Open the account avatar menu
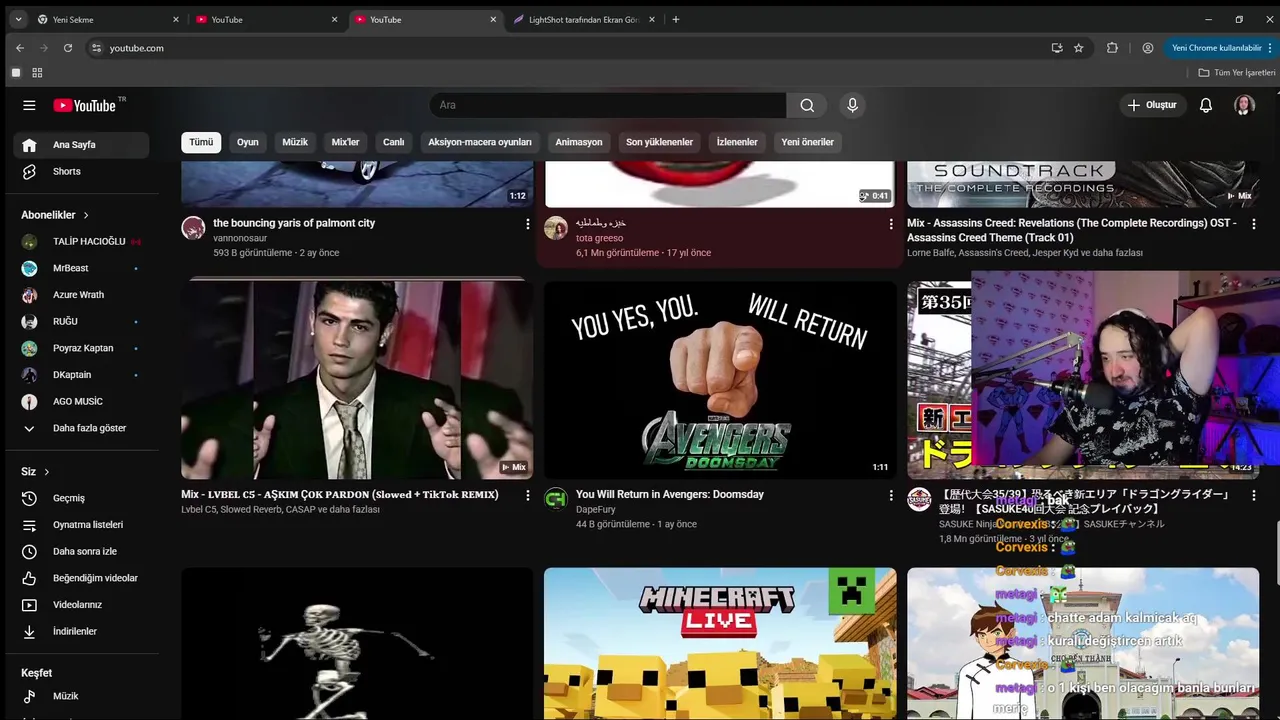Viewport: 1280px width, 720px height. [x=1244, y=105]
